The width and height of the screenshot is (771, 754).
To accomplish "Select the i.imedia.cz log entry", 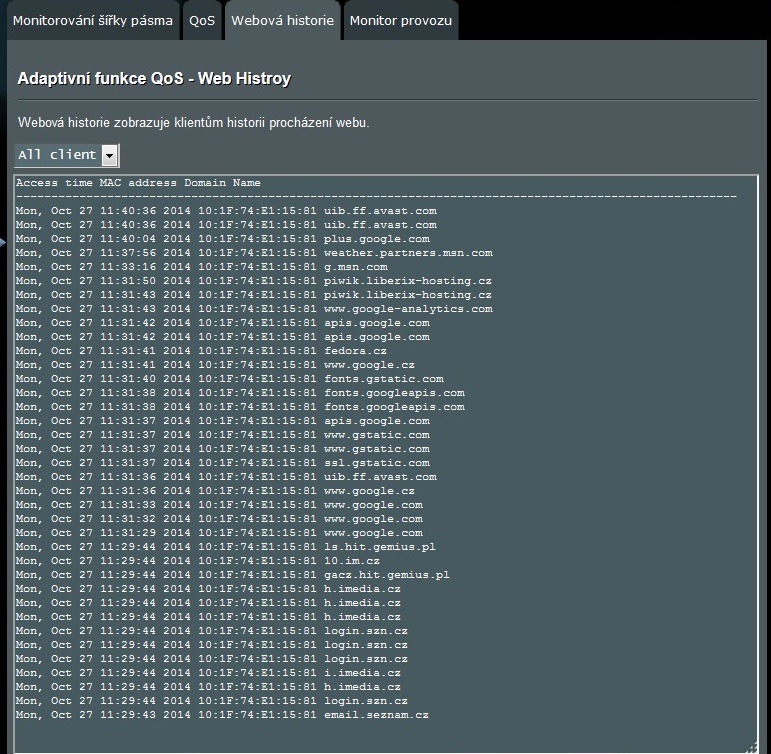I will 208,673.
